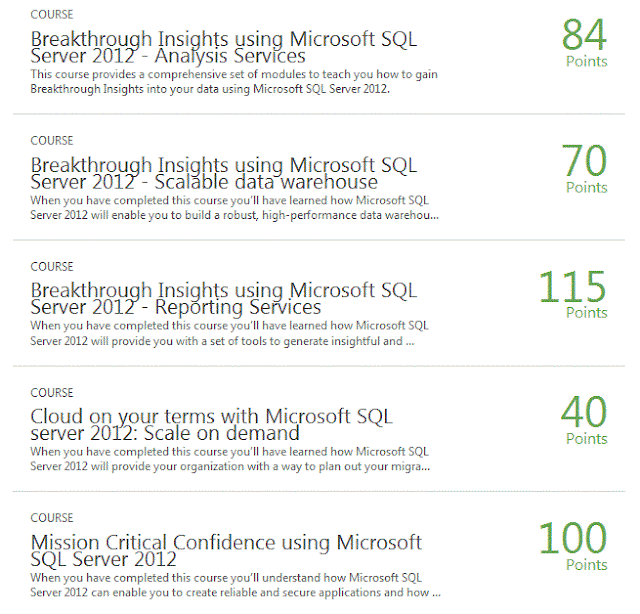
Task: Select the 115 points number
Action: (x=573, y=286)
